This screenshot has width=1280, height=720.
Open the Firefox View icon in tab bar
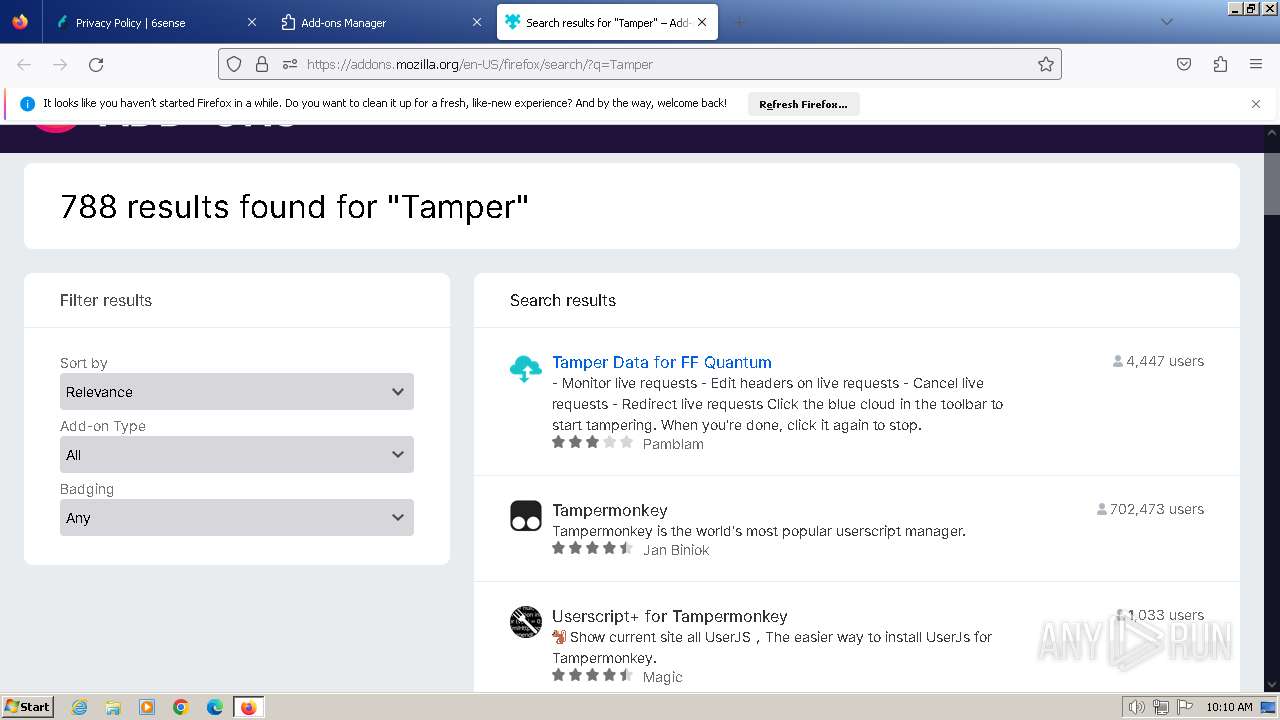tap(20, 22)
